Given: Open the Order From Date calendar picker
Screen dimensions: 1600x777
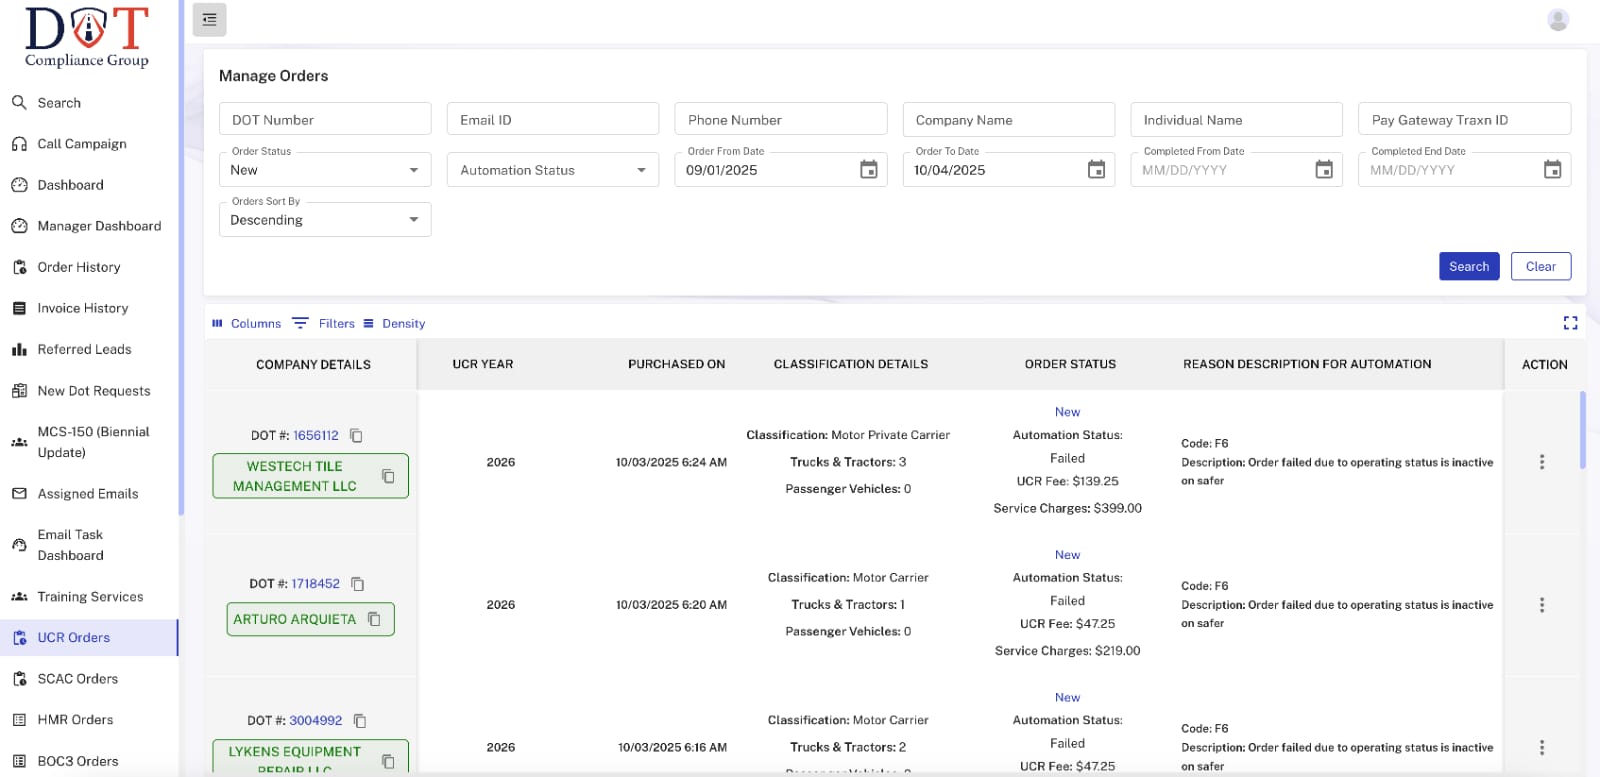Looking at the screenshot, I should point(868,170).
